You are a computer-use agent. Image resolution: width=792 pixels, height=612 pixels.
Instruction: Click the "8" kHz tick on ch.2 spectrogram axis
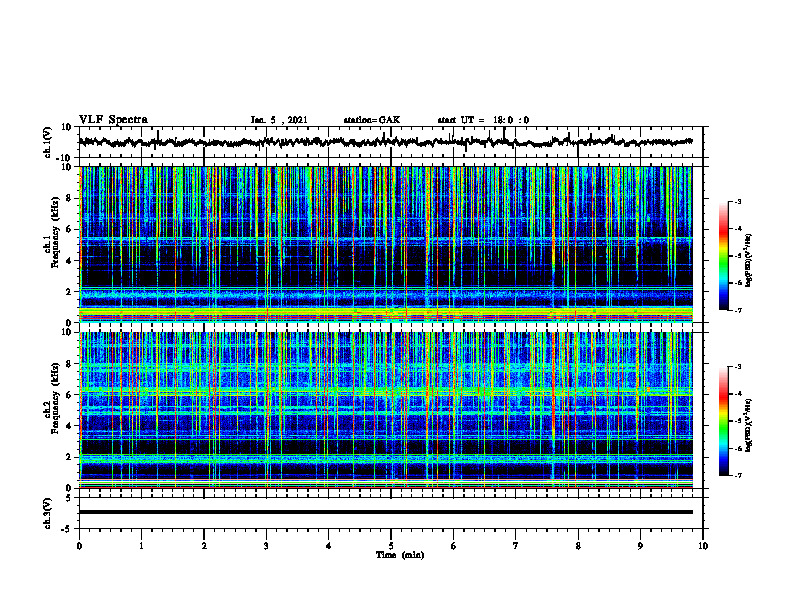tap(70, 364)
